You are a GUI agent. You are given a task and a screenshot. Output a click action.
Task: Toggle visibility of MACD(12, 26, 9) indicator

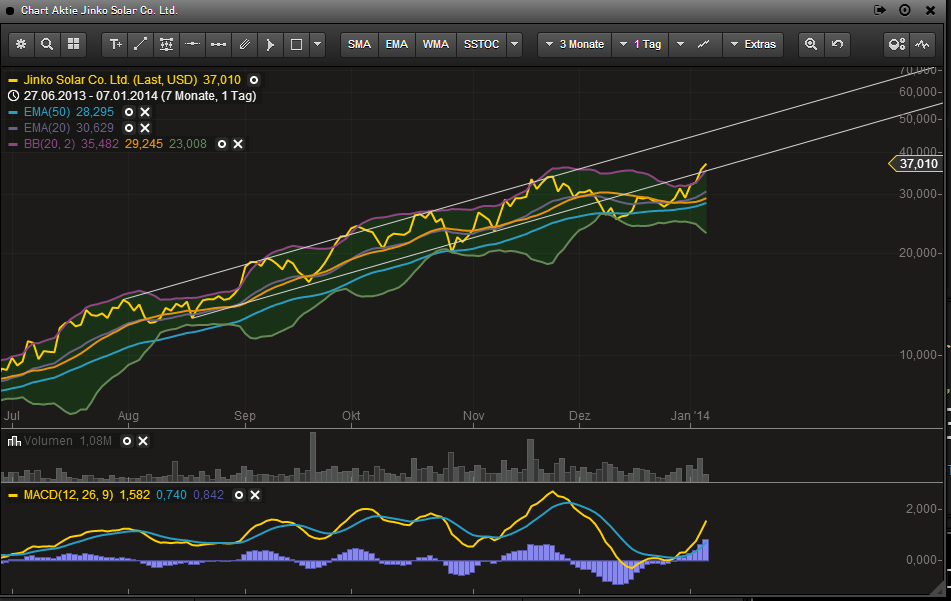(238, 494)
